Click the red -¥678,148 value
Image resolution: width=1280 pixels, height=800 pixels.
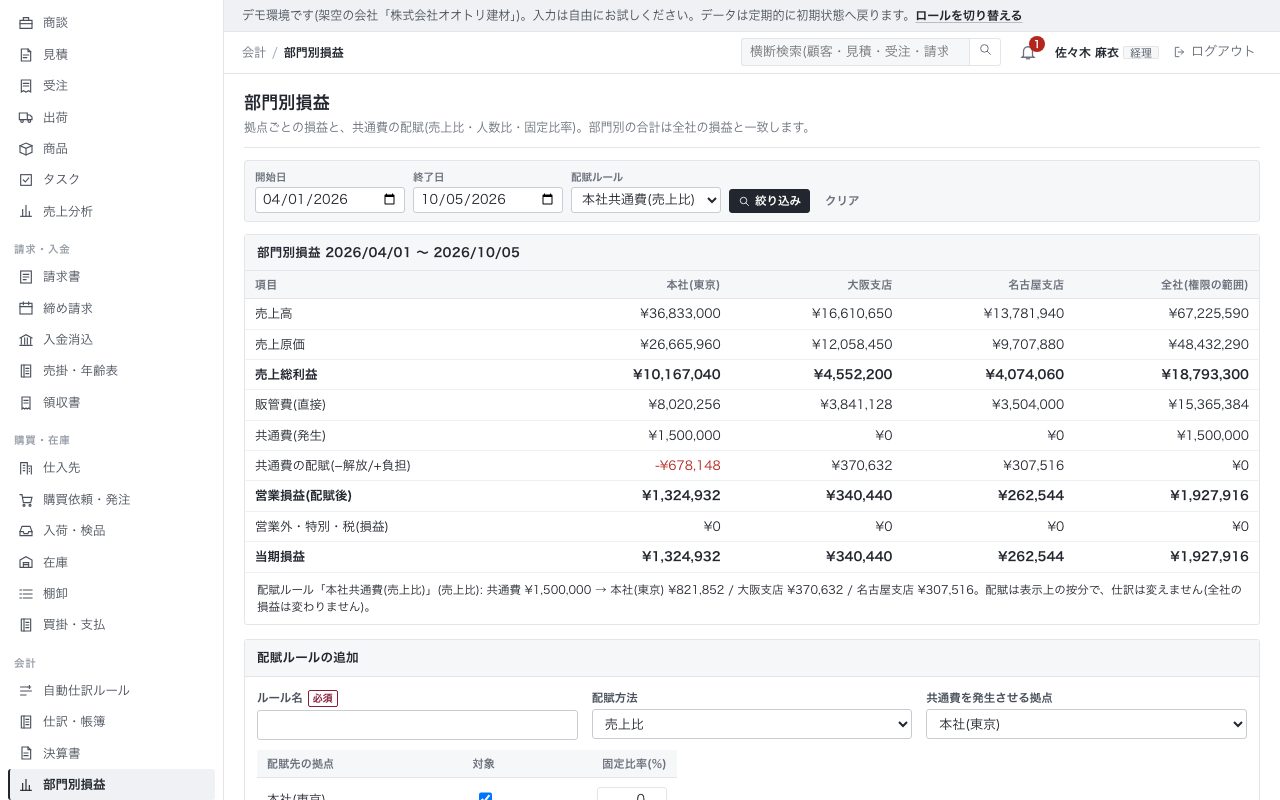coord(688,465)
